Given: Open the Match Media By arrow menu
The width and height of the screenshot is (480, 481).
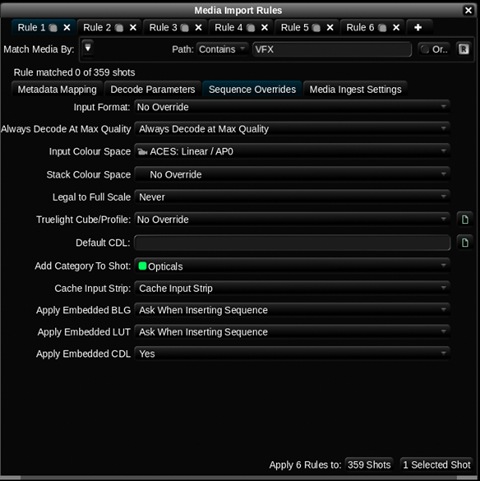Looking at the screenshot, I should tap(88, 48).
